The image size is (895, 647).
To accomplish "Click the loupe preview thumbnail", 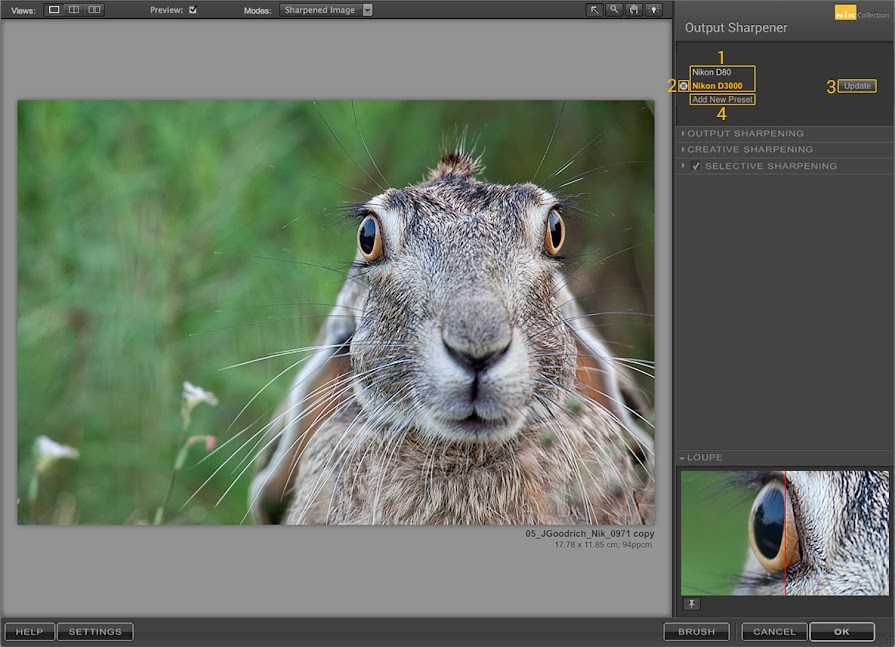I will (784, 533).
